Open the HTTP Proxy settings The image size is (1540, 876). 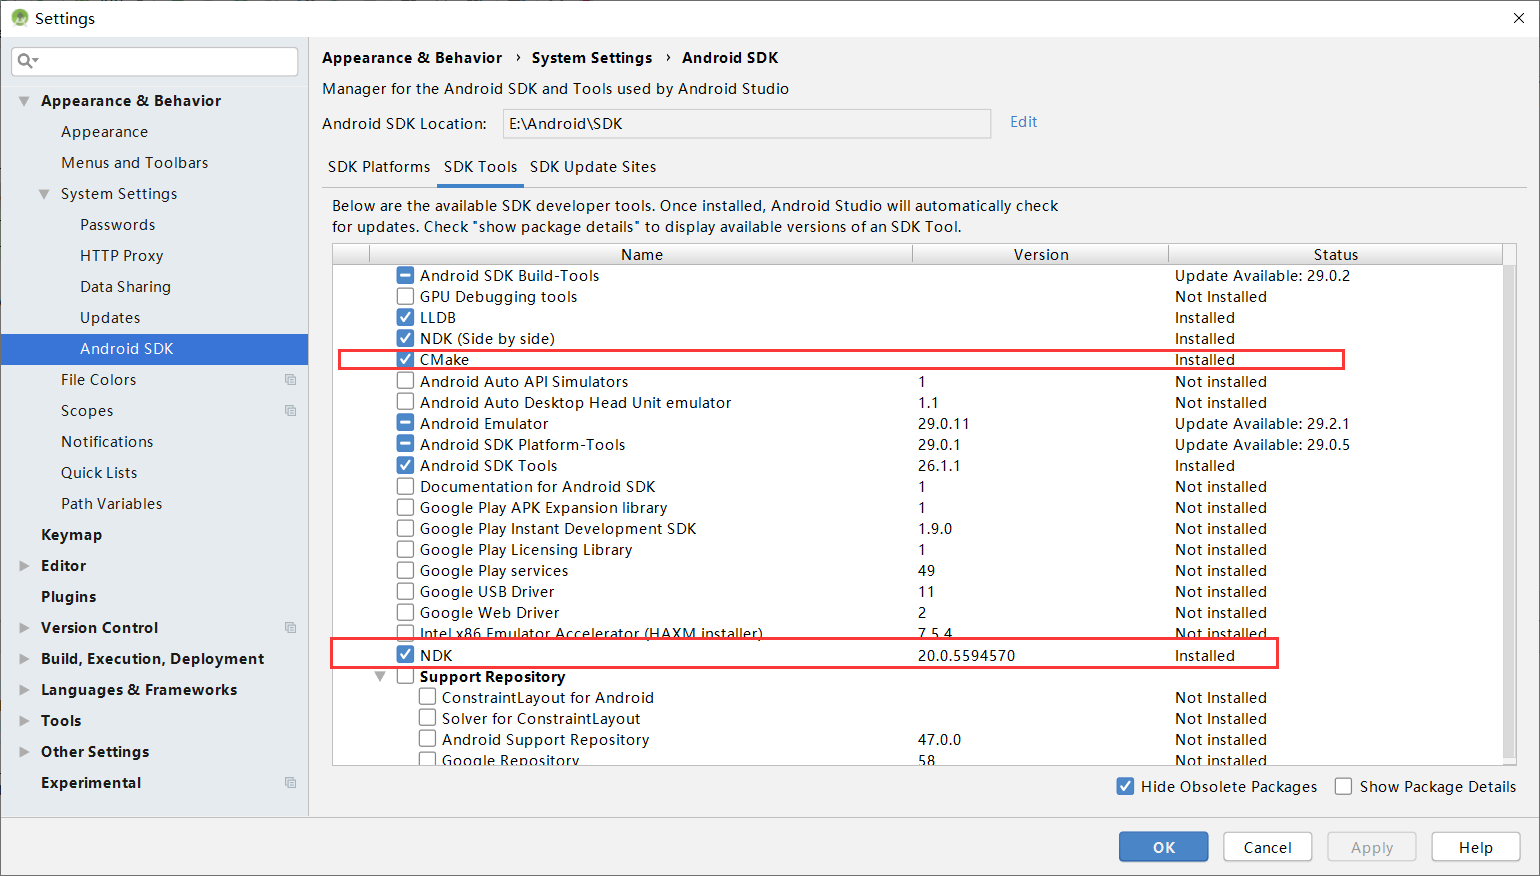pyautogui.click(x=121, y=256)
